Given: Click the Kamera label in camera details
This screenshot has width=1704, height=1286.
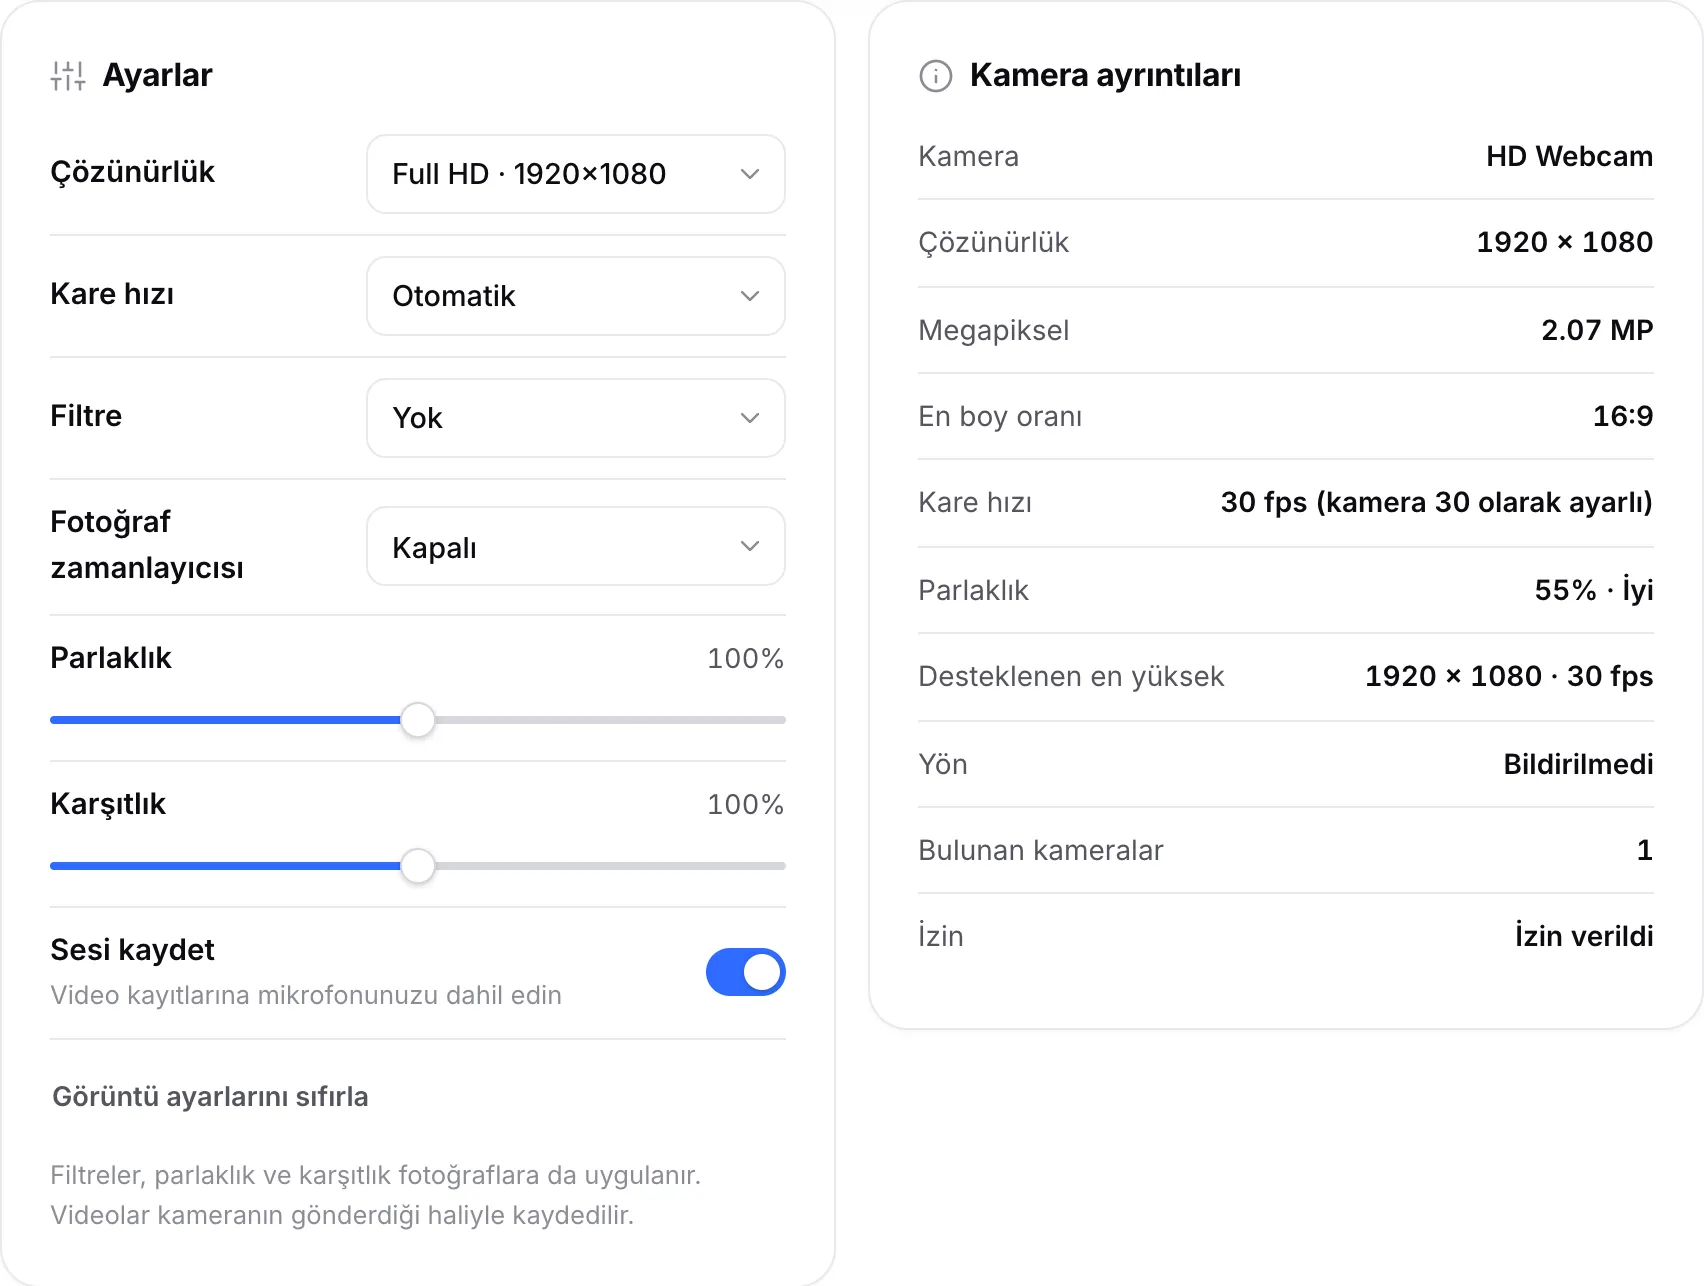Looking at the screenshot, I should click(968, 156).
